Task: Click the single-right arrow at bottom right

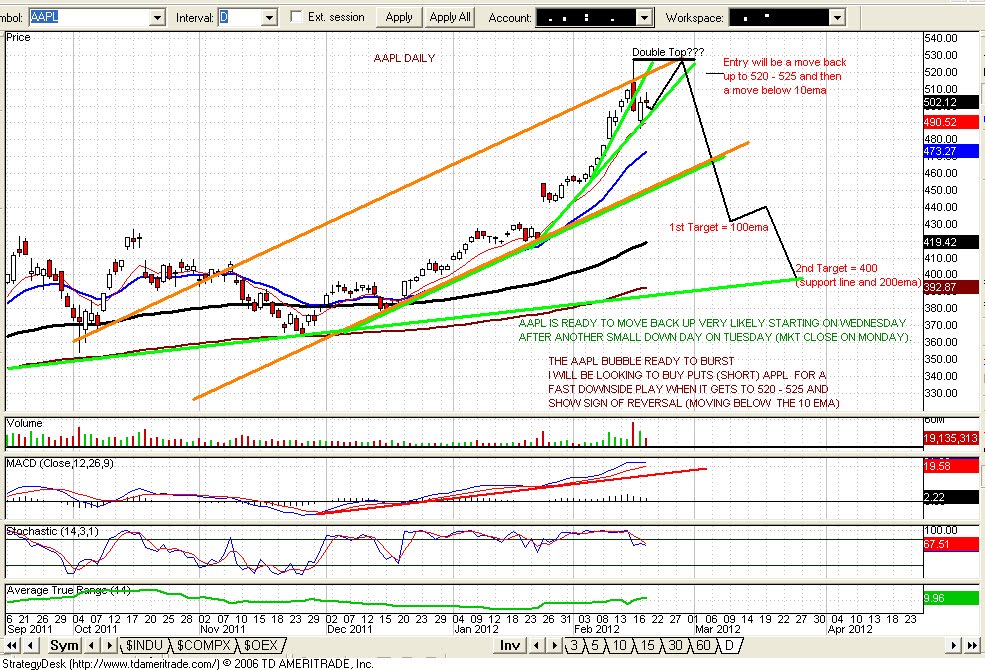Action: tap(954, 646)
